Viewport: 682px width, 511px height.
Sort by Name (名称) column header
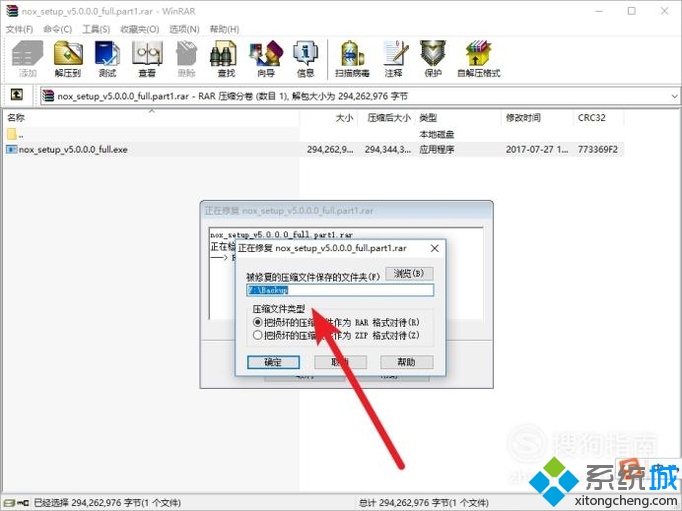[151, 118]
